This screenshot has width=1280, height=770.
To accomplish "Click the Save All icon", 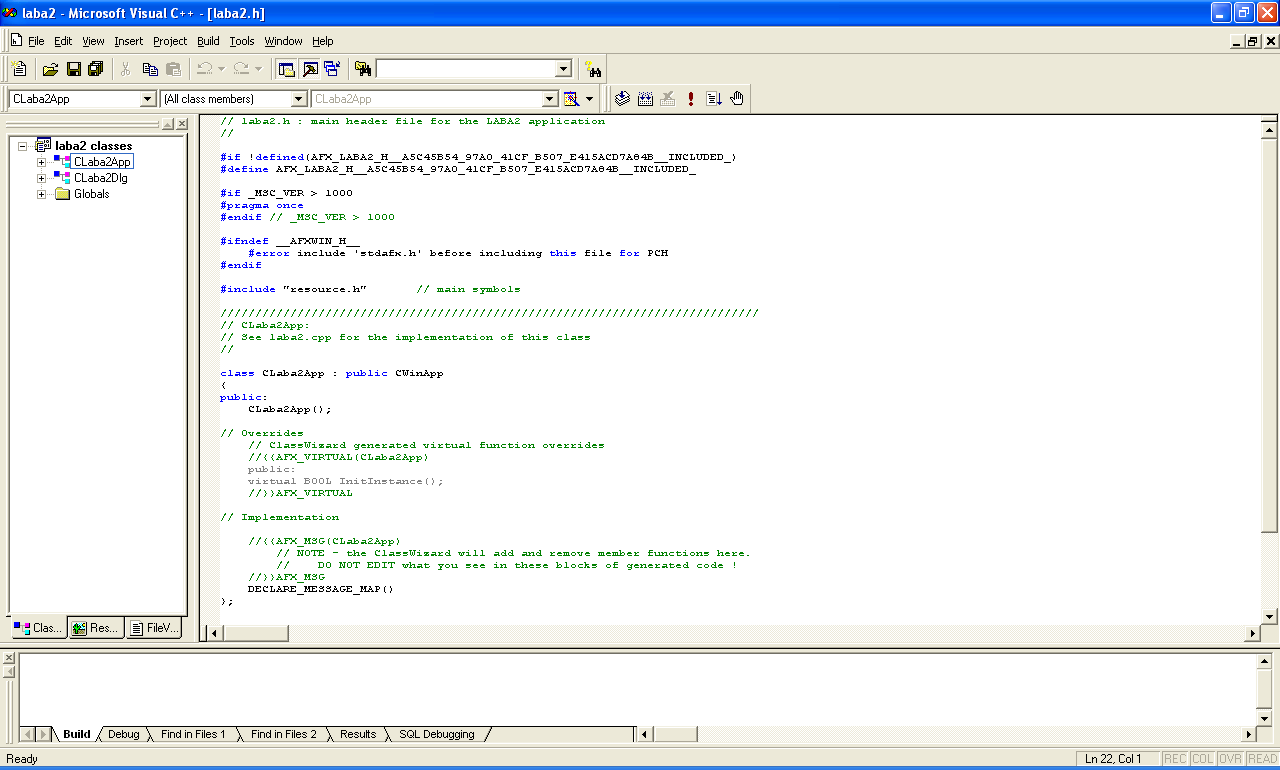I will [96, 69].
